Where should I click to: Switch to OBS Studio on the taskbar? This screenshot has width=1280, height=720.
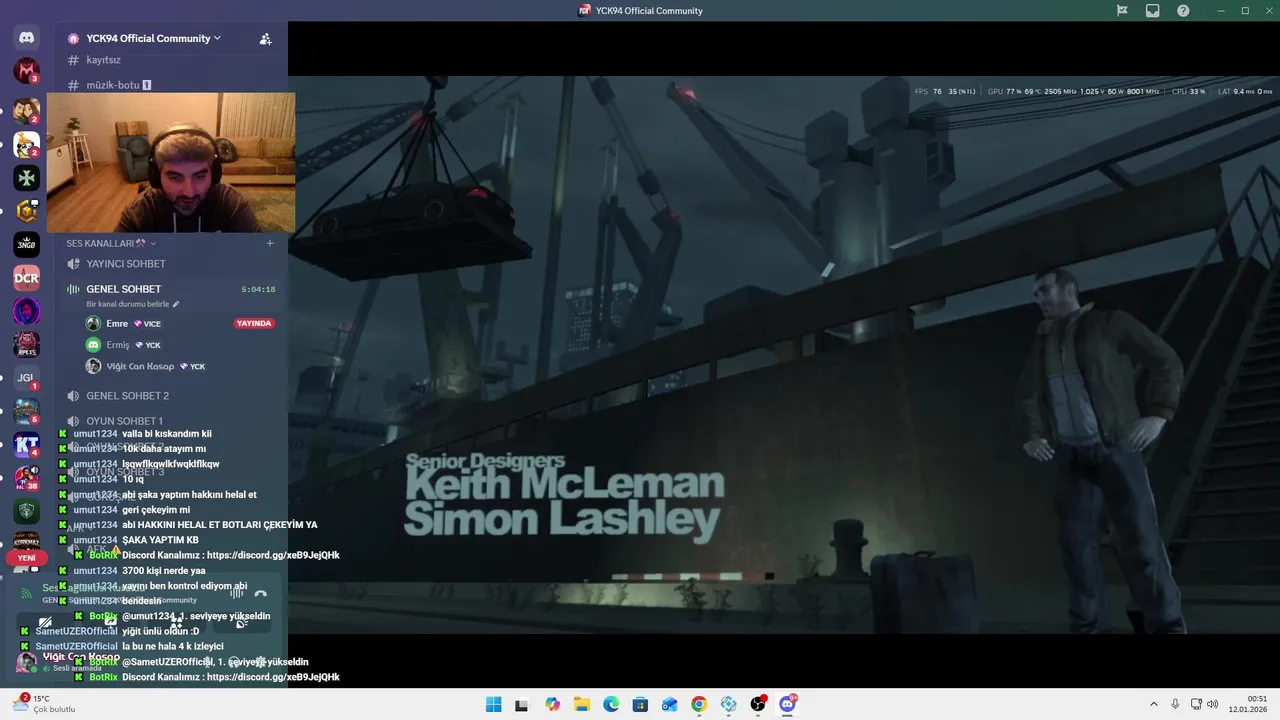[x=758, y=705]
